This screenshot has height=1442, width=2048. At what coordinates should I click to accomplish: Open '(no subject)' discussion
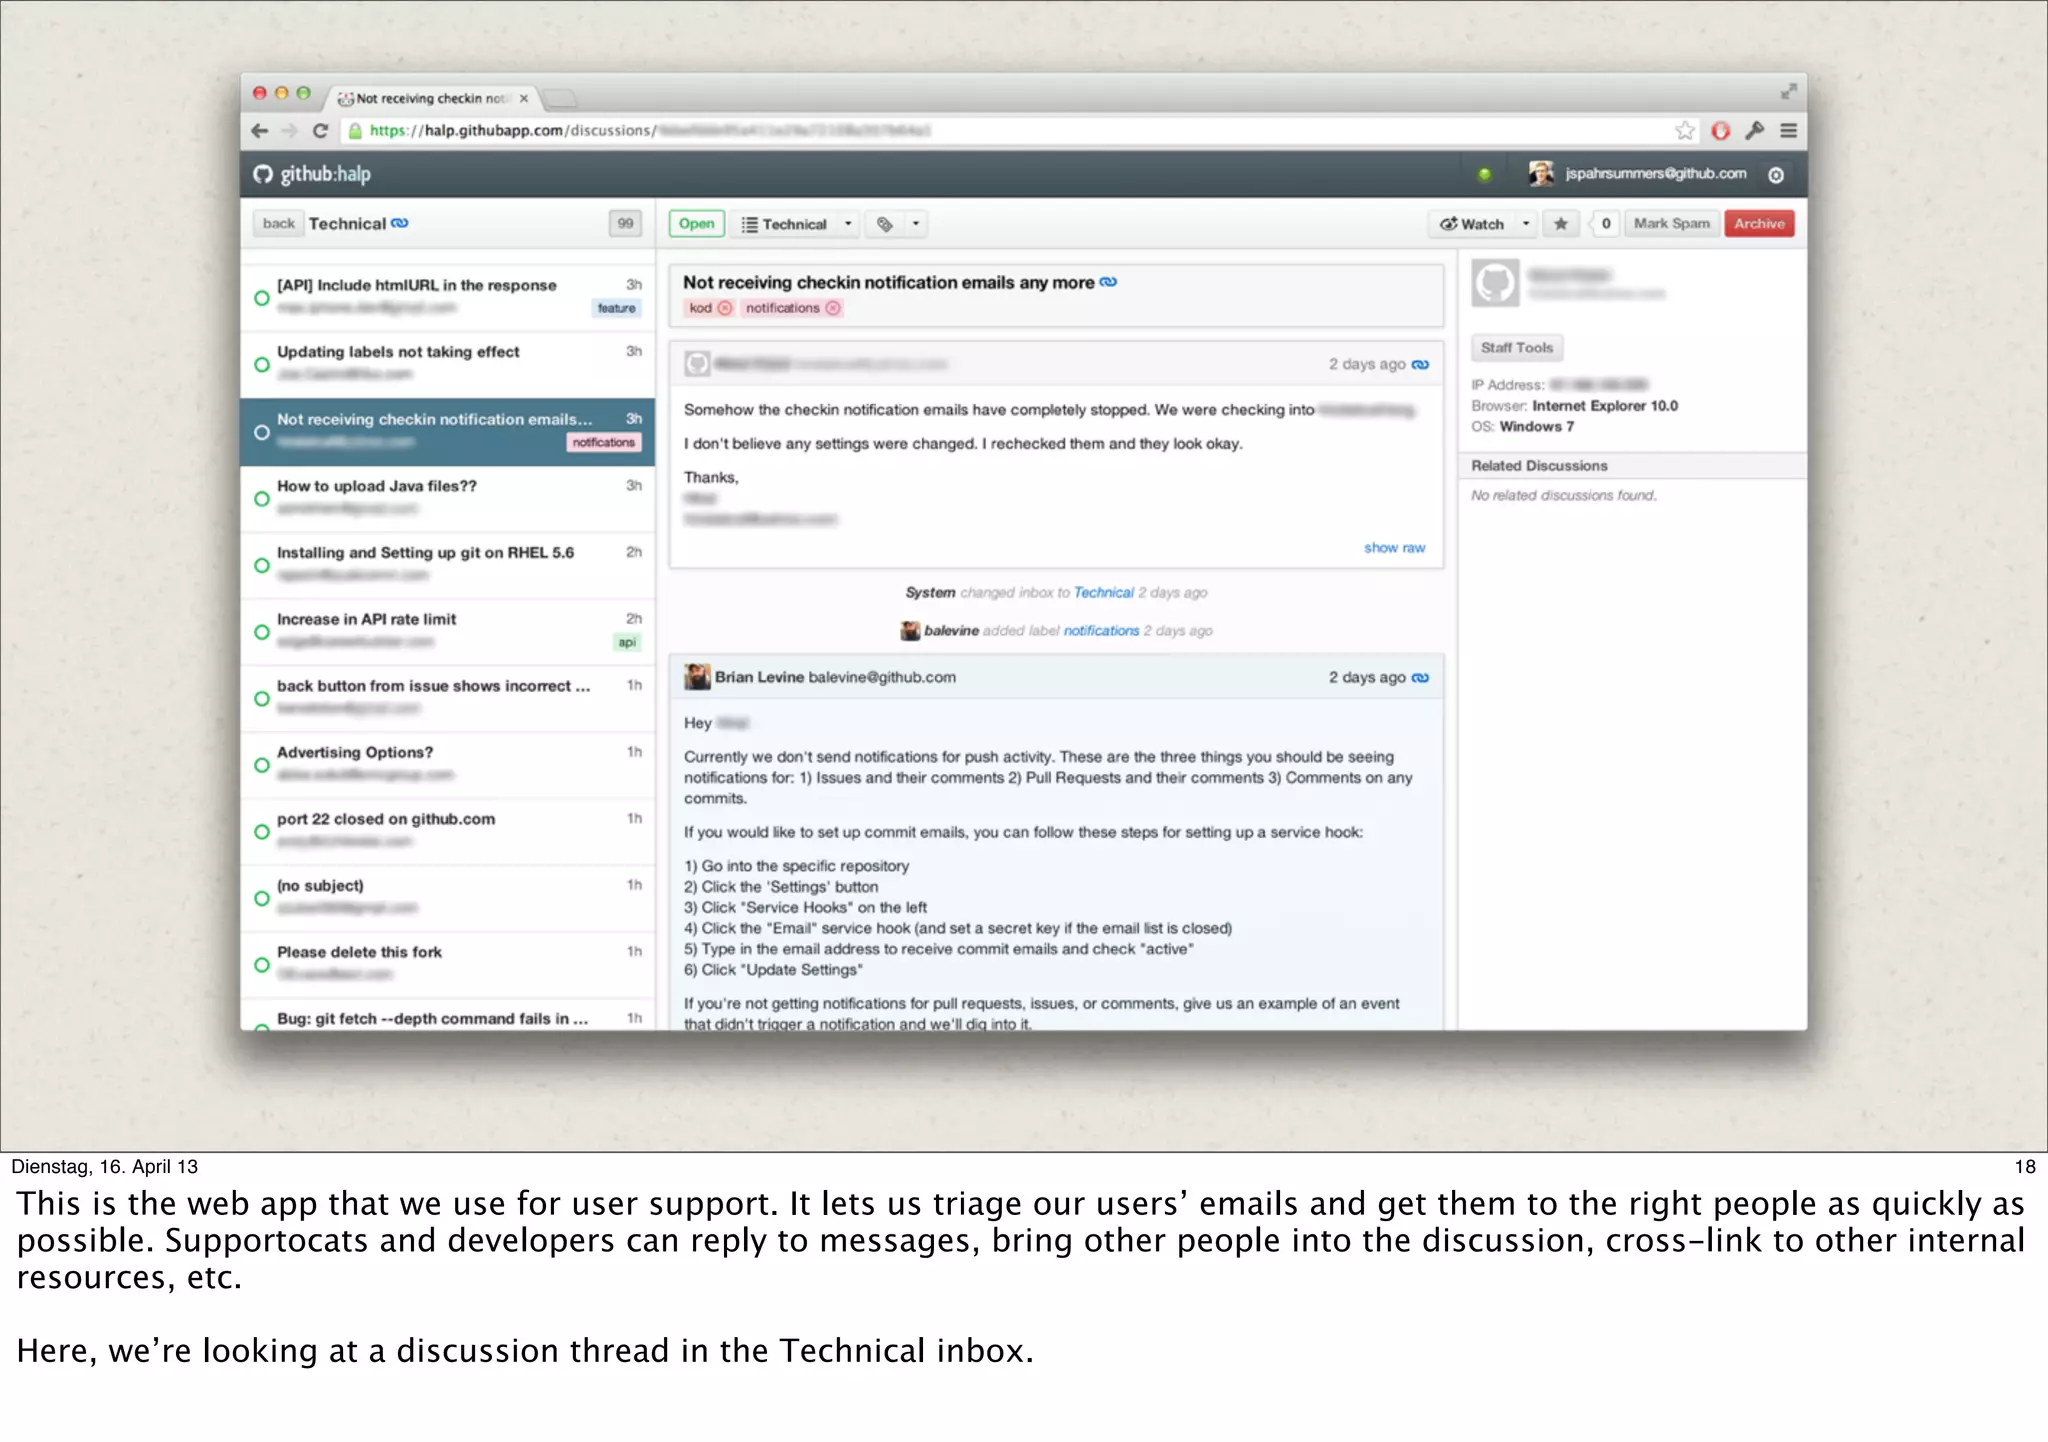tap(448, 898)
